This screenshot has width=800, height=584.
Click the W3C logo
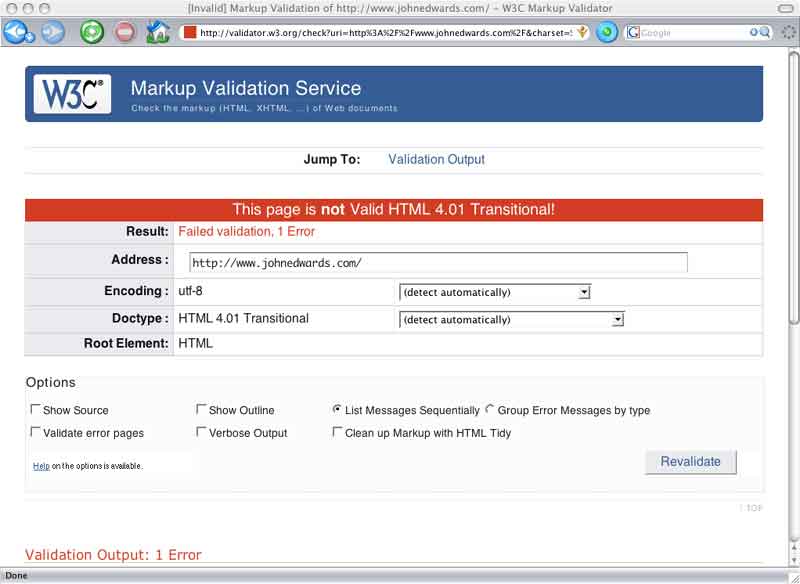pyautogui.click(x=72, y=94)
